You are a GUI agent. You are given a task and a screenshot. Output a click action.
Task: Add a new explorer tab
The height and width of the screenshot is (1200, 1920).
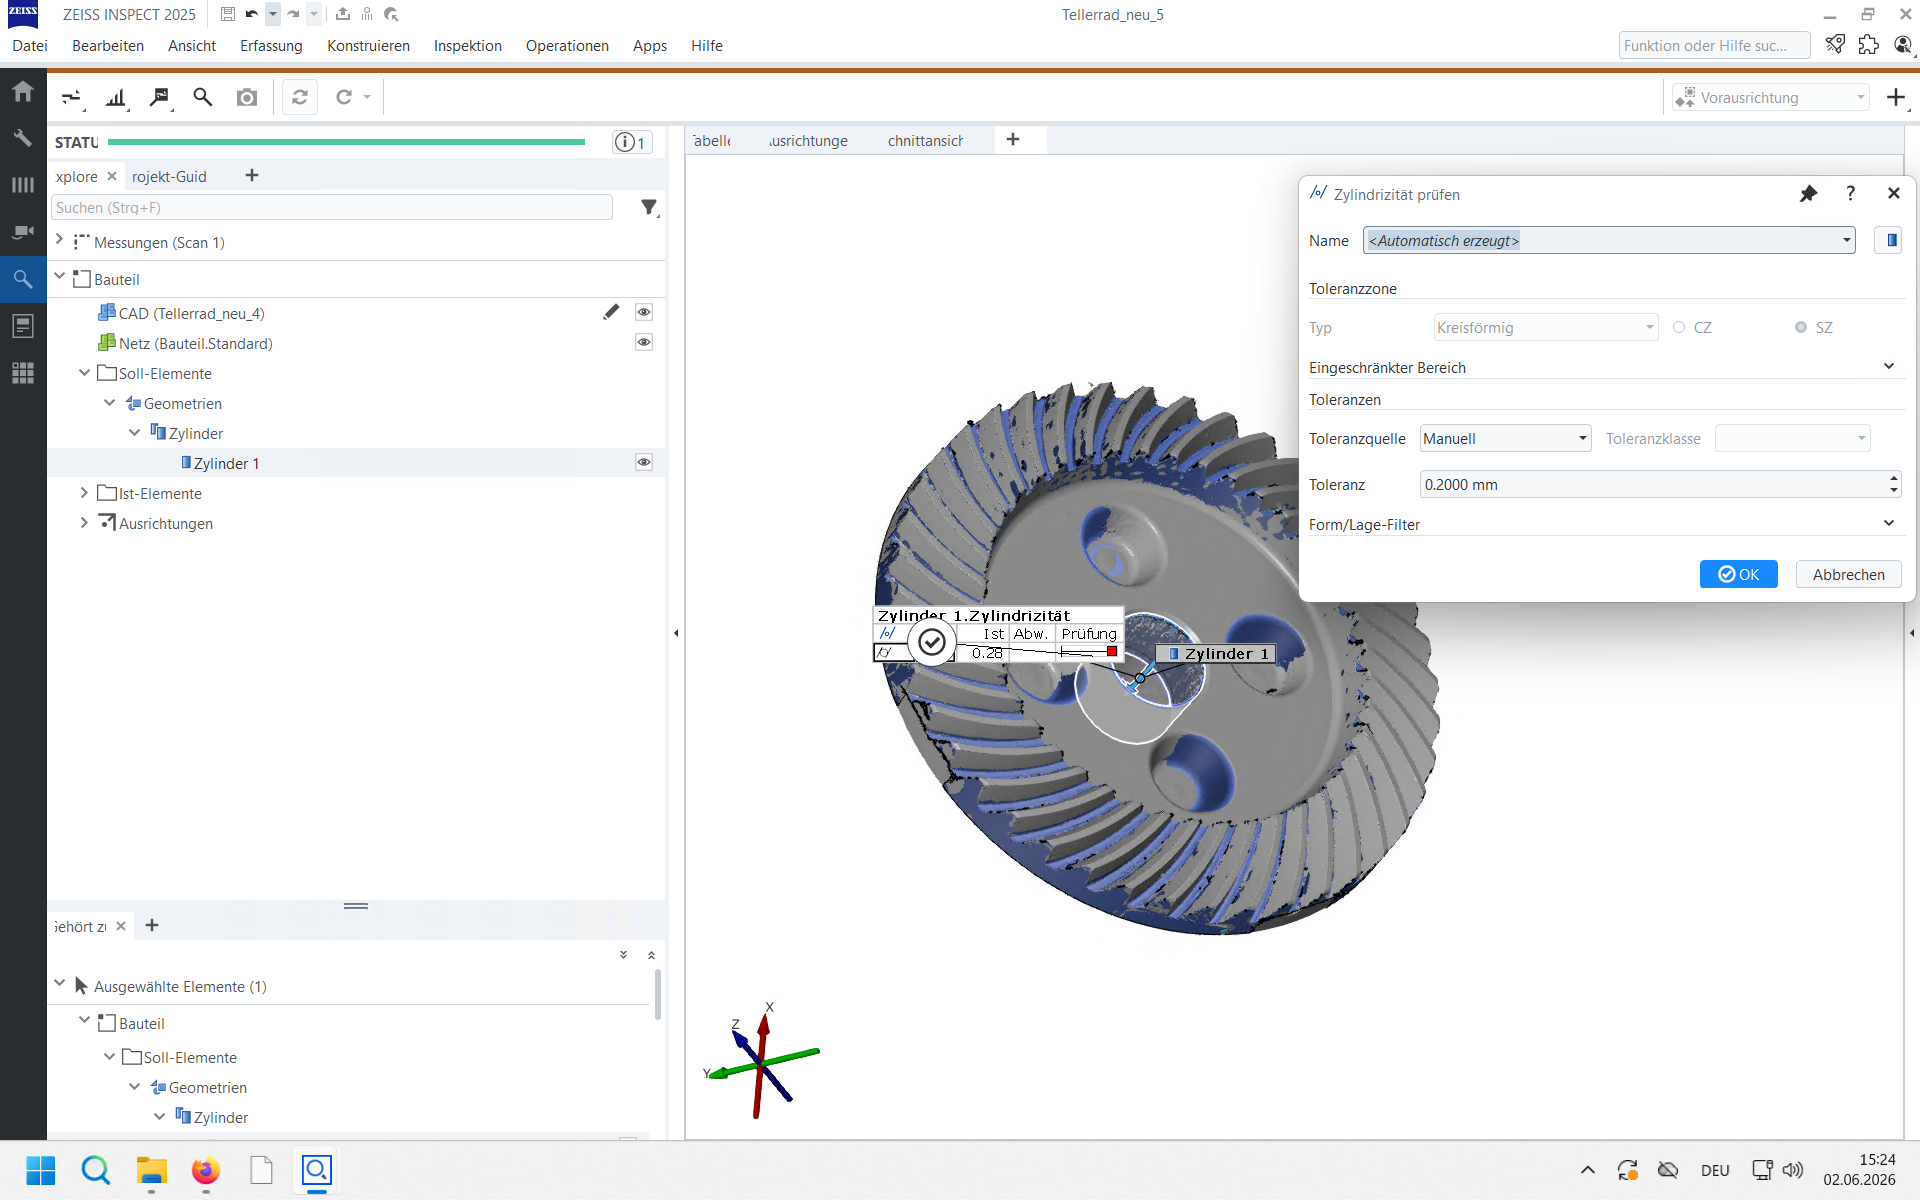tap(252, 175)
